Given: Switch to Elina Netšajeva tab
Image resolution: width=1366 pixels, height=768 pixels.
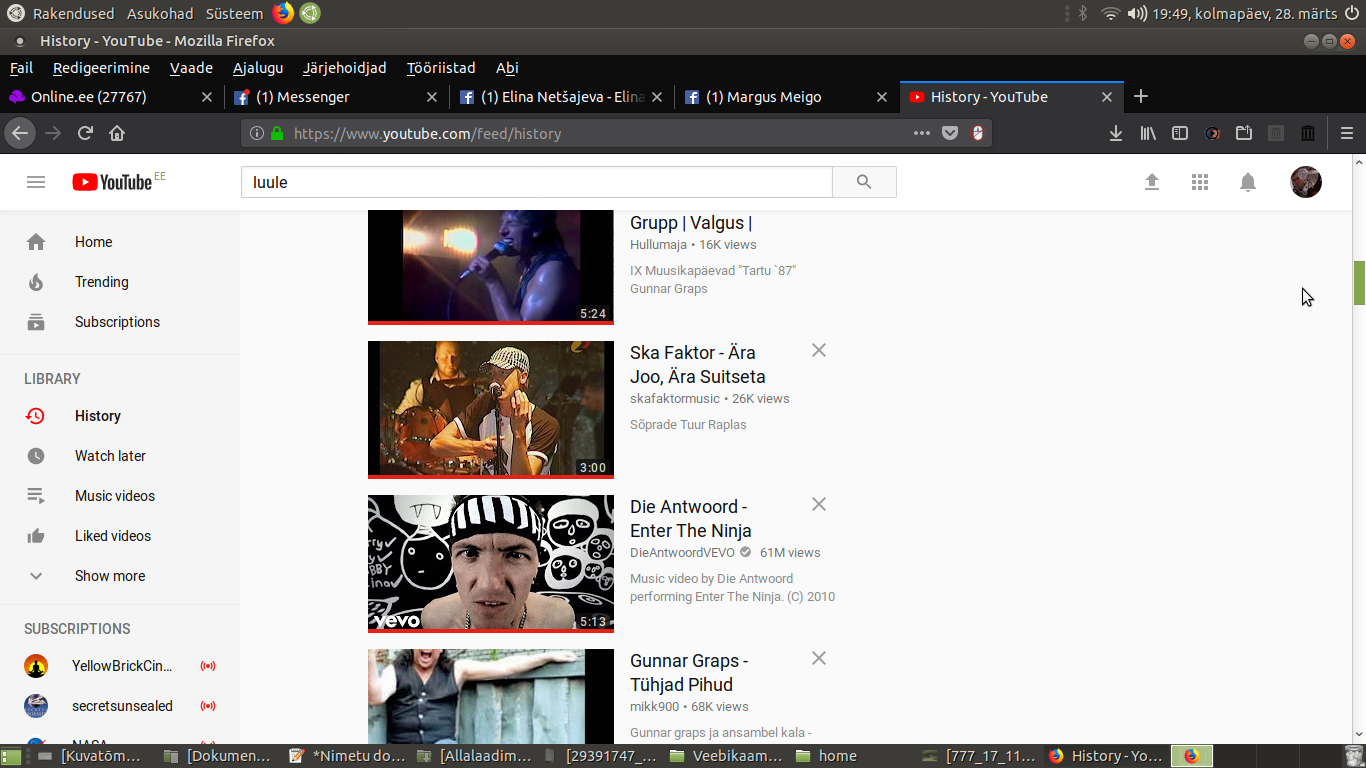Looking at the screenshot, I should coord(561,97).
